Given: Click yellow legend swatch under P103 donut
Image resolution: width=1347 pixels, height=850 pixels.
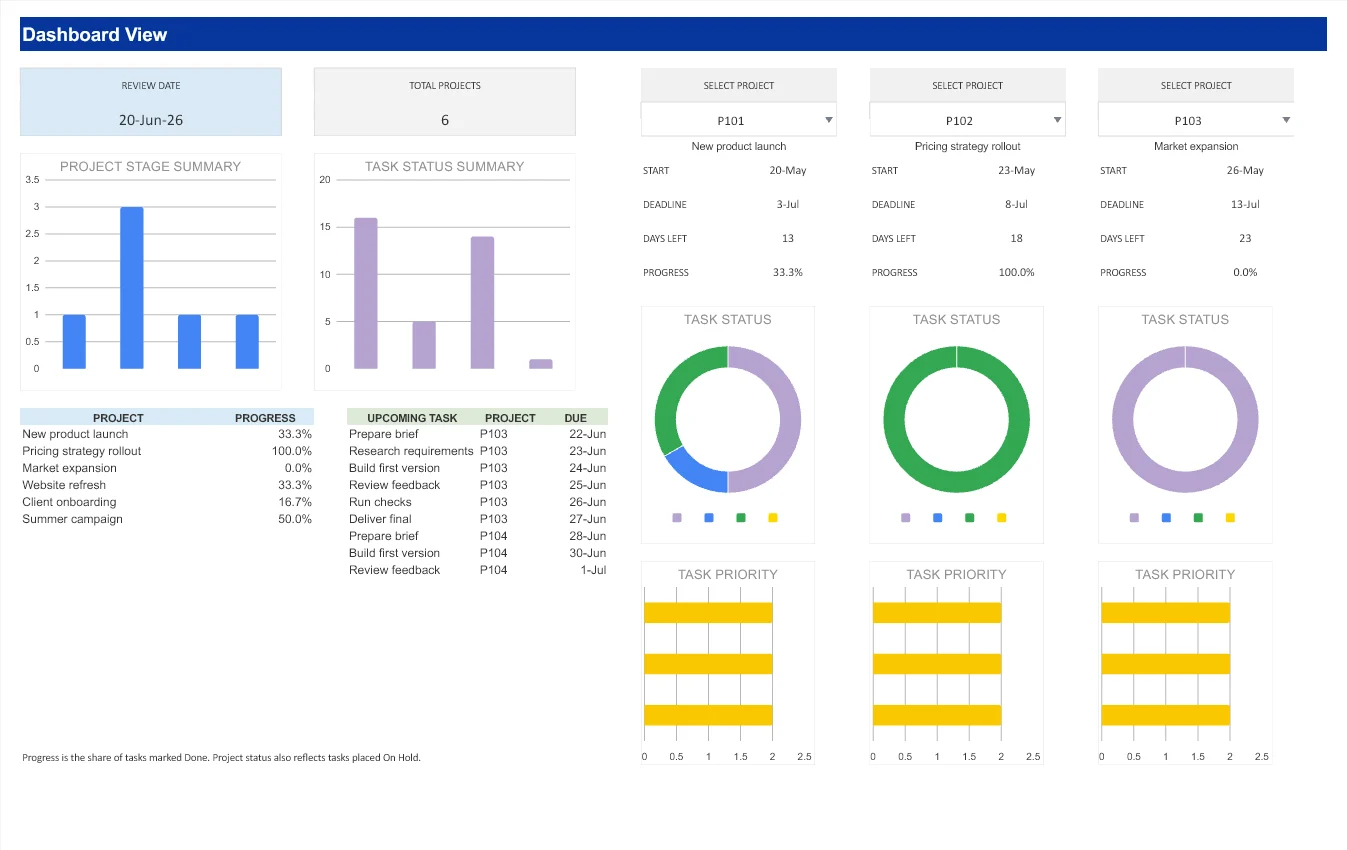Looking at the screenshot, I should click(1230, 518).
